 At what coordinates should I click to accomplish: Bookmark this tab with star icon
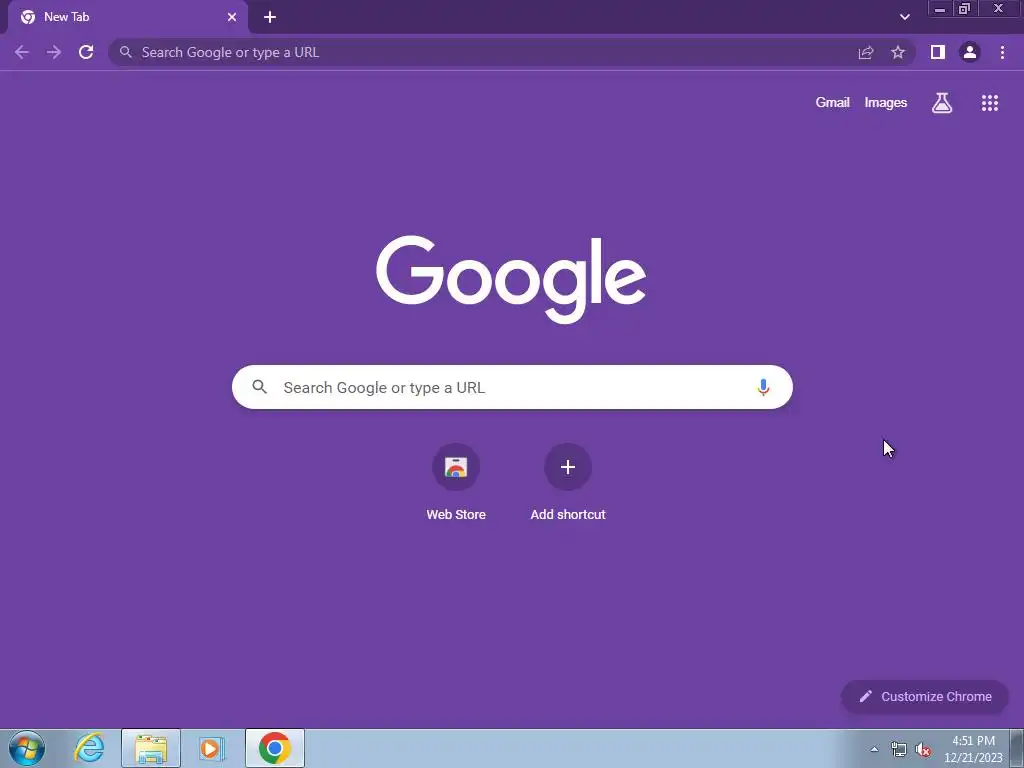tap(898, 52)
